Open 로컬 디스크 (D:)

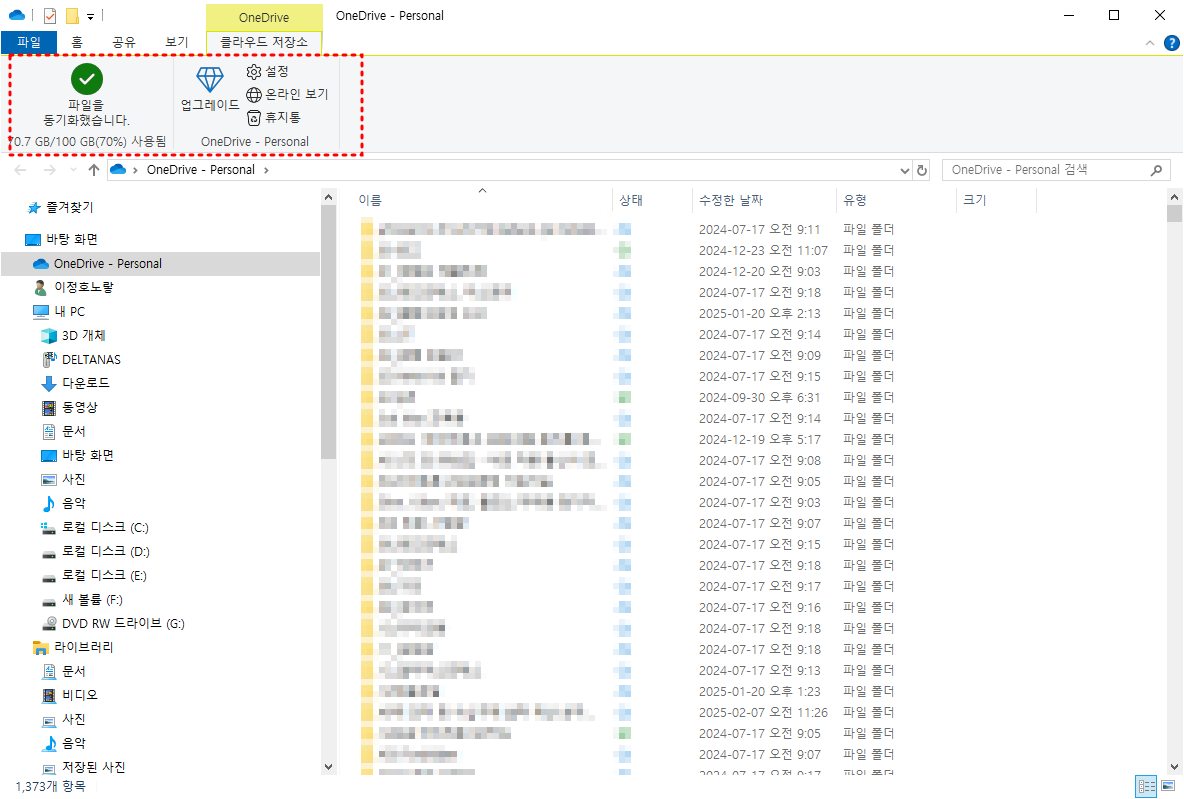pos(106,551)
